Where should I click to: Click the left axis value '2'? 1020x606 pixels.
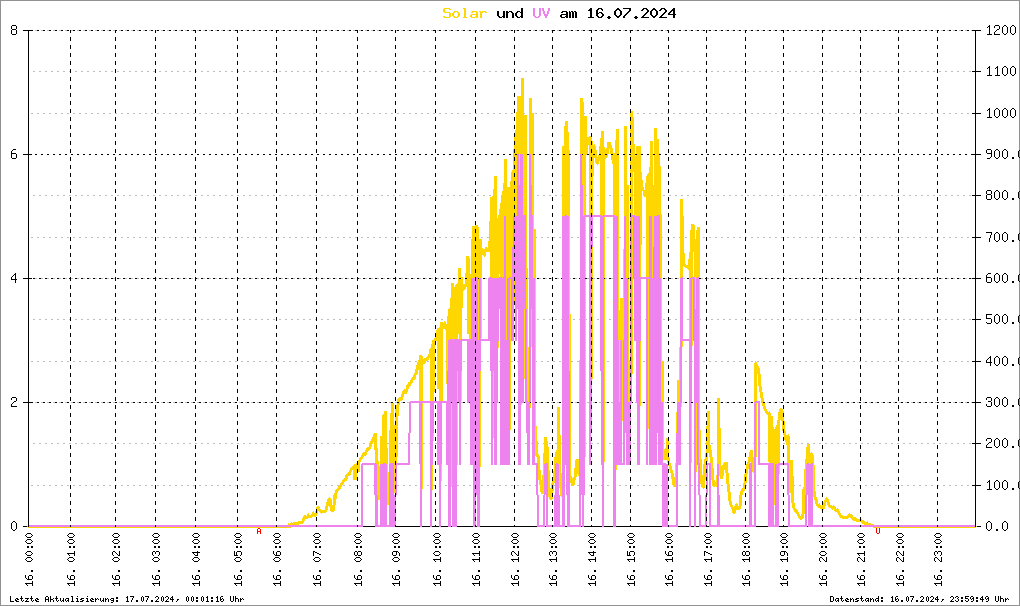tap(14, 402)
